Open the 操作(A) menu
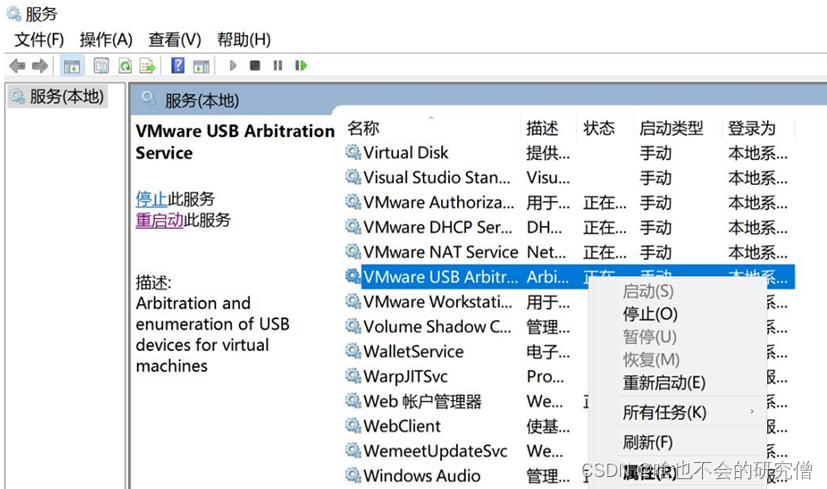827x489 pixels. pyautogui.click(x=106, y=40)
